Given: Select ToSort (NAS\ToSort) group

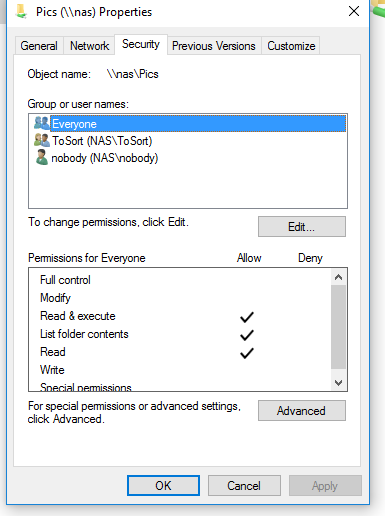Looking at the screenshot, I should coord(102,141).
